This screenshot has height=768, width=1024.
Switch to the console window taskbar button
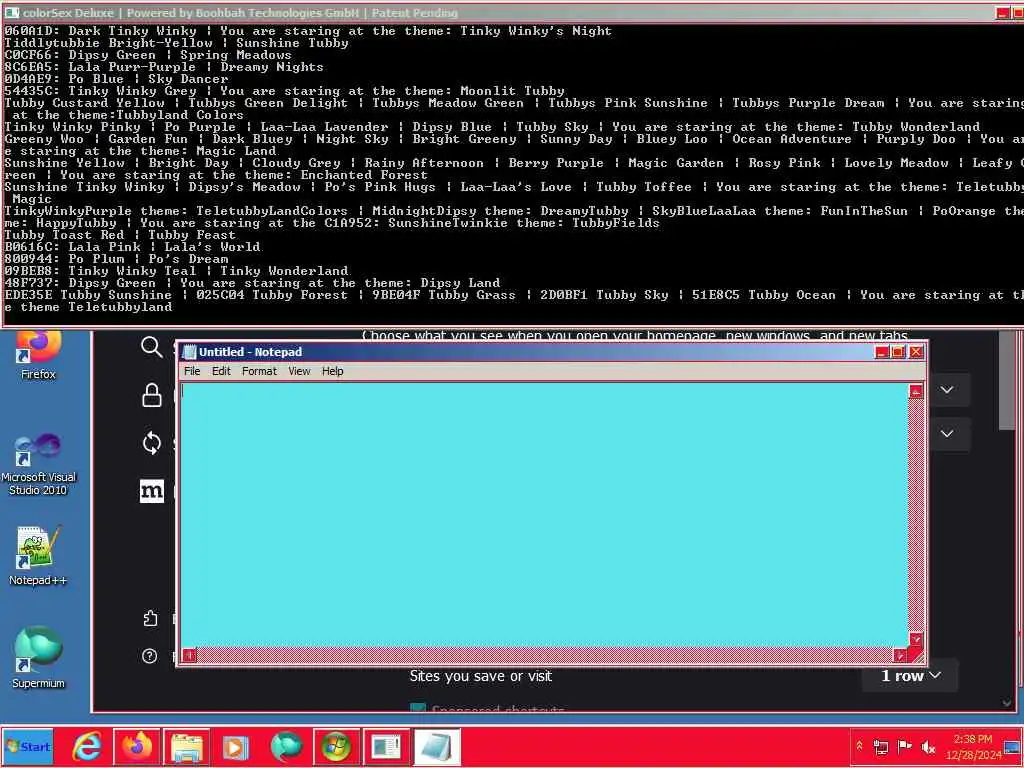pyautogui.click(x=386, y=746)
